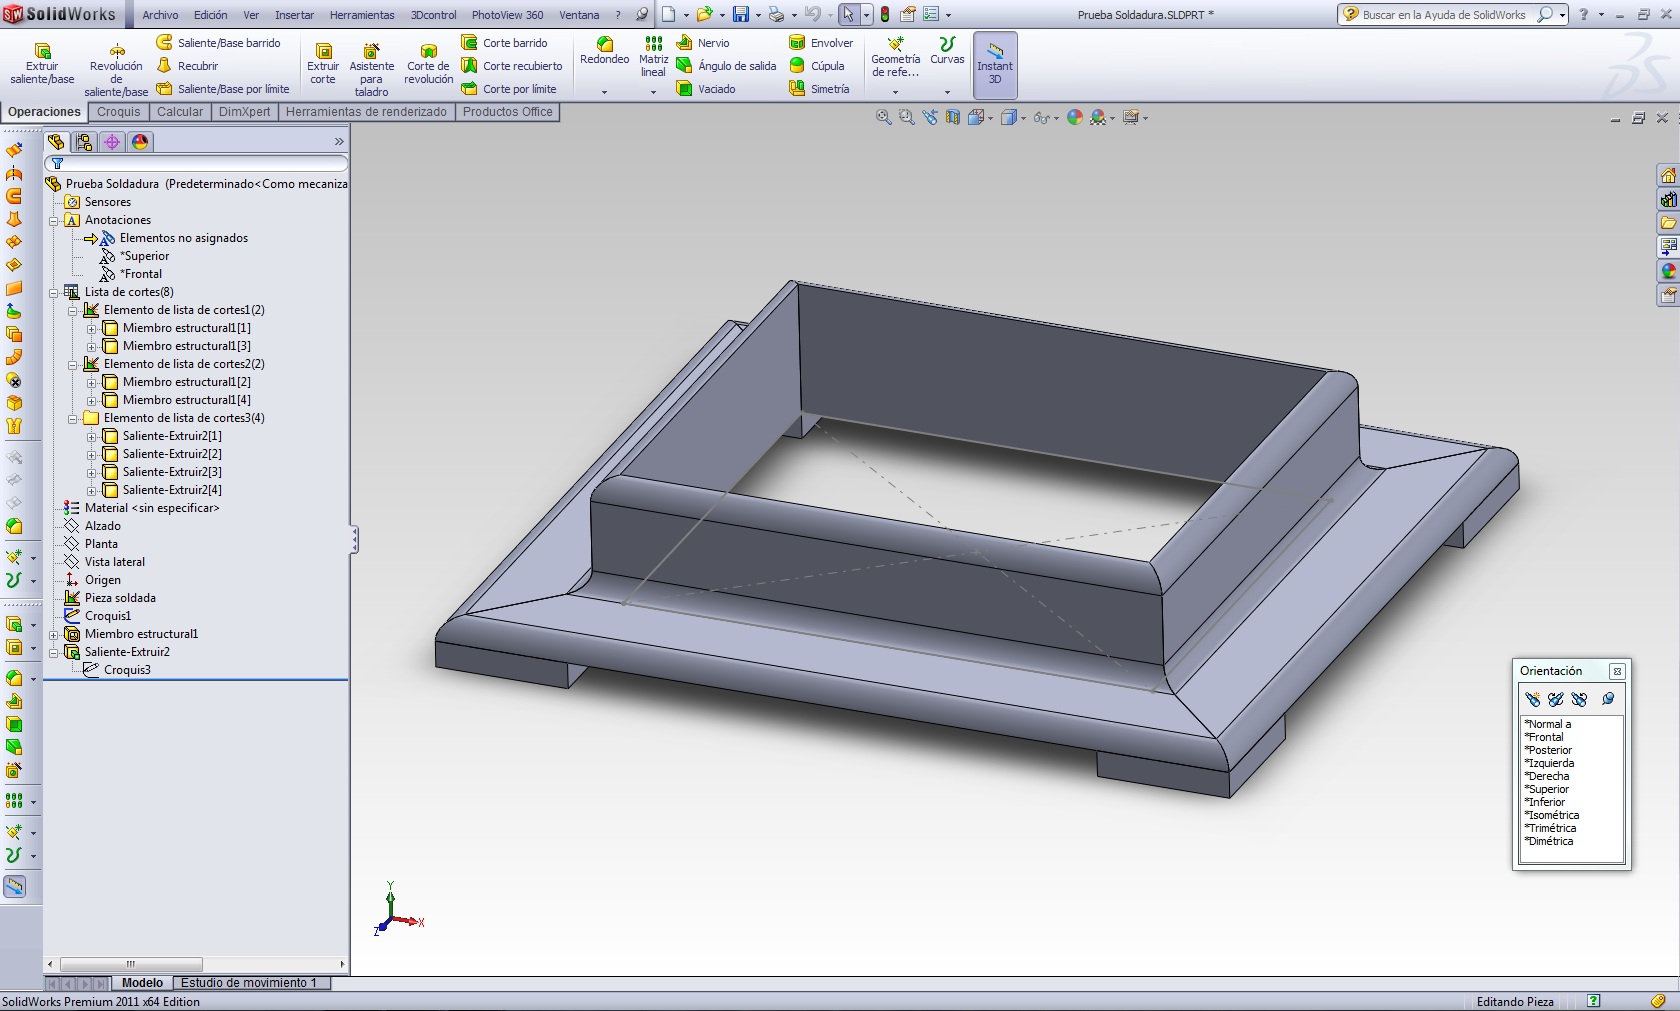
Task: Expand Miembro estructural1 feature
Action: tap(54, 634)
